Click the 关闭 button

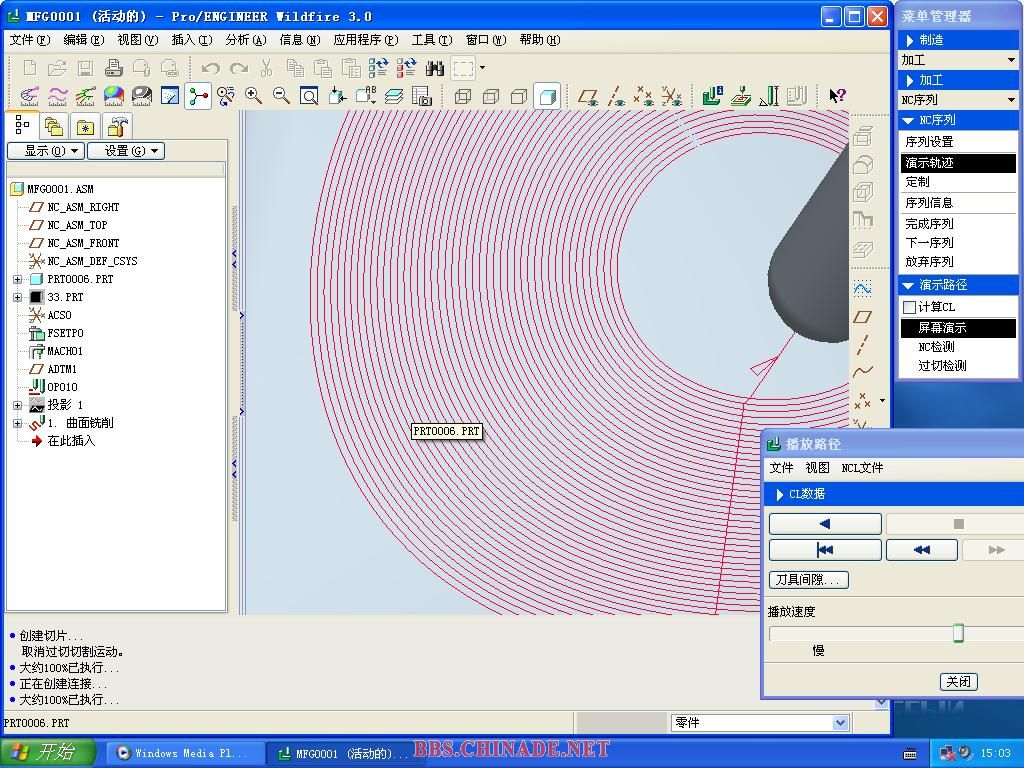pos(958,682)
